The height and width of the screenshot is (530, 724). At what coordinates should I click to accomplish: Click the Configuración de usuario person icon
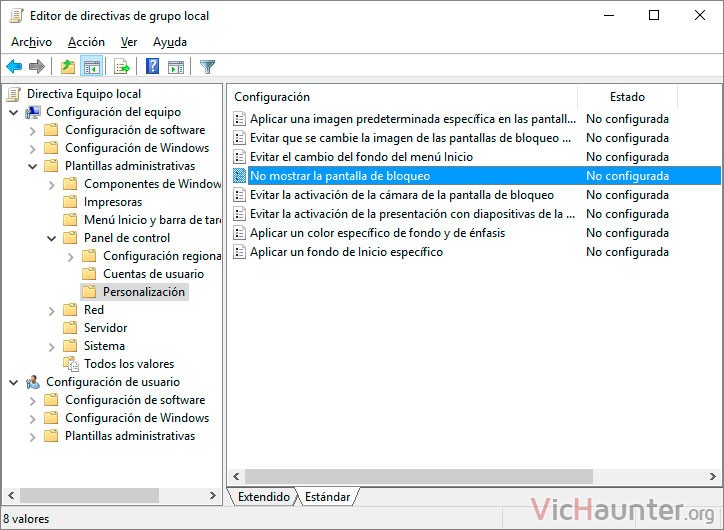(x=33, y=382)
